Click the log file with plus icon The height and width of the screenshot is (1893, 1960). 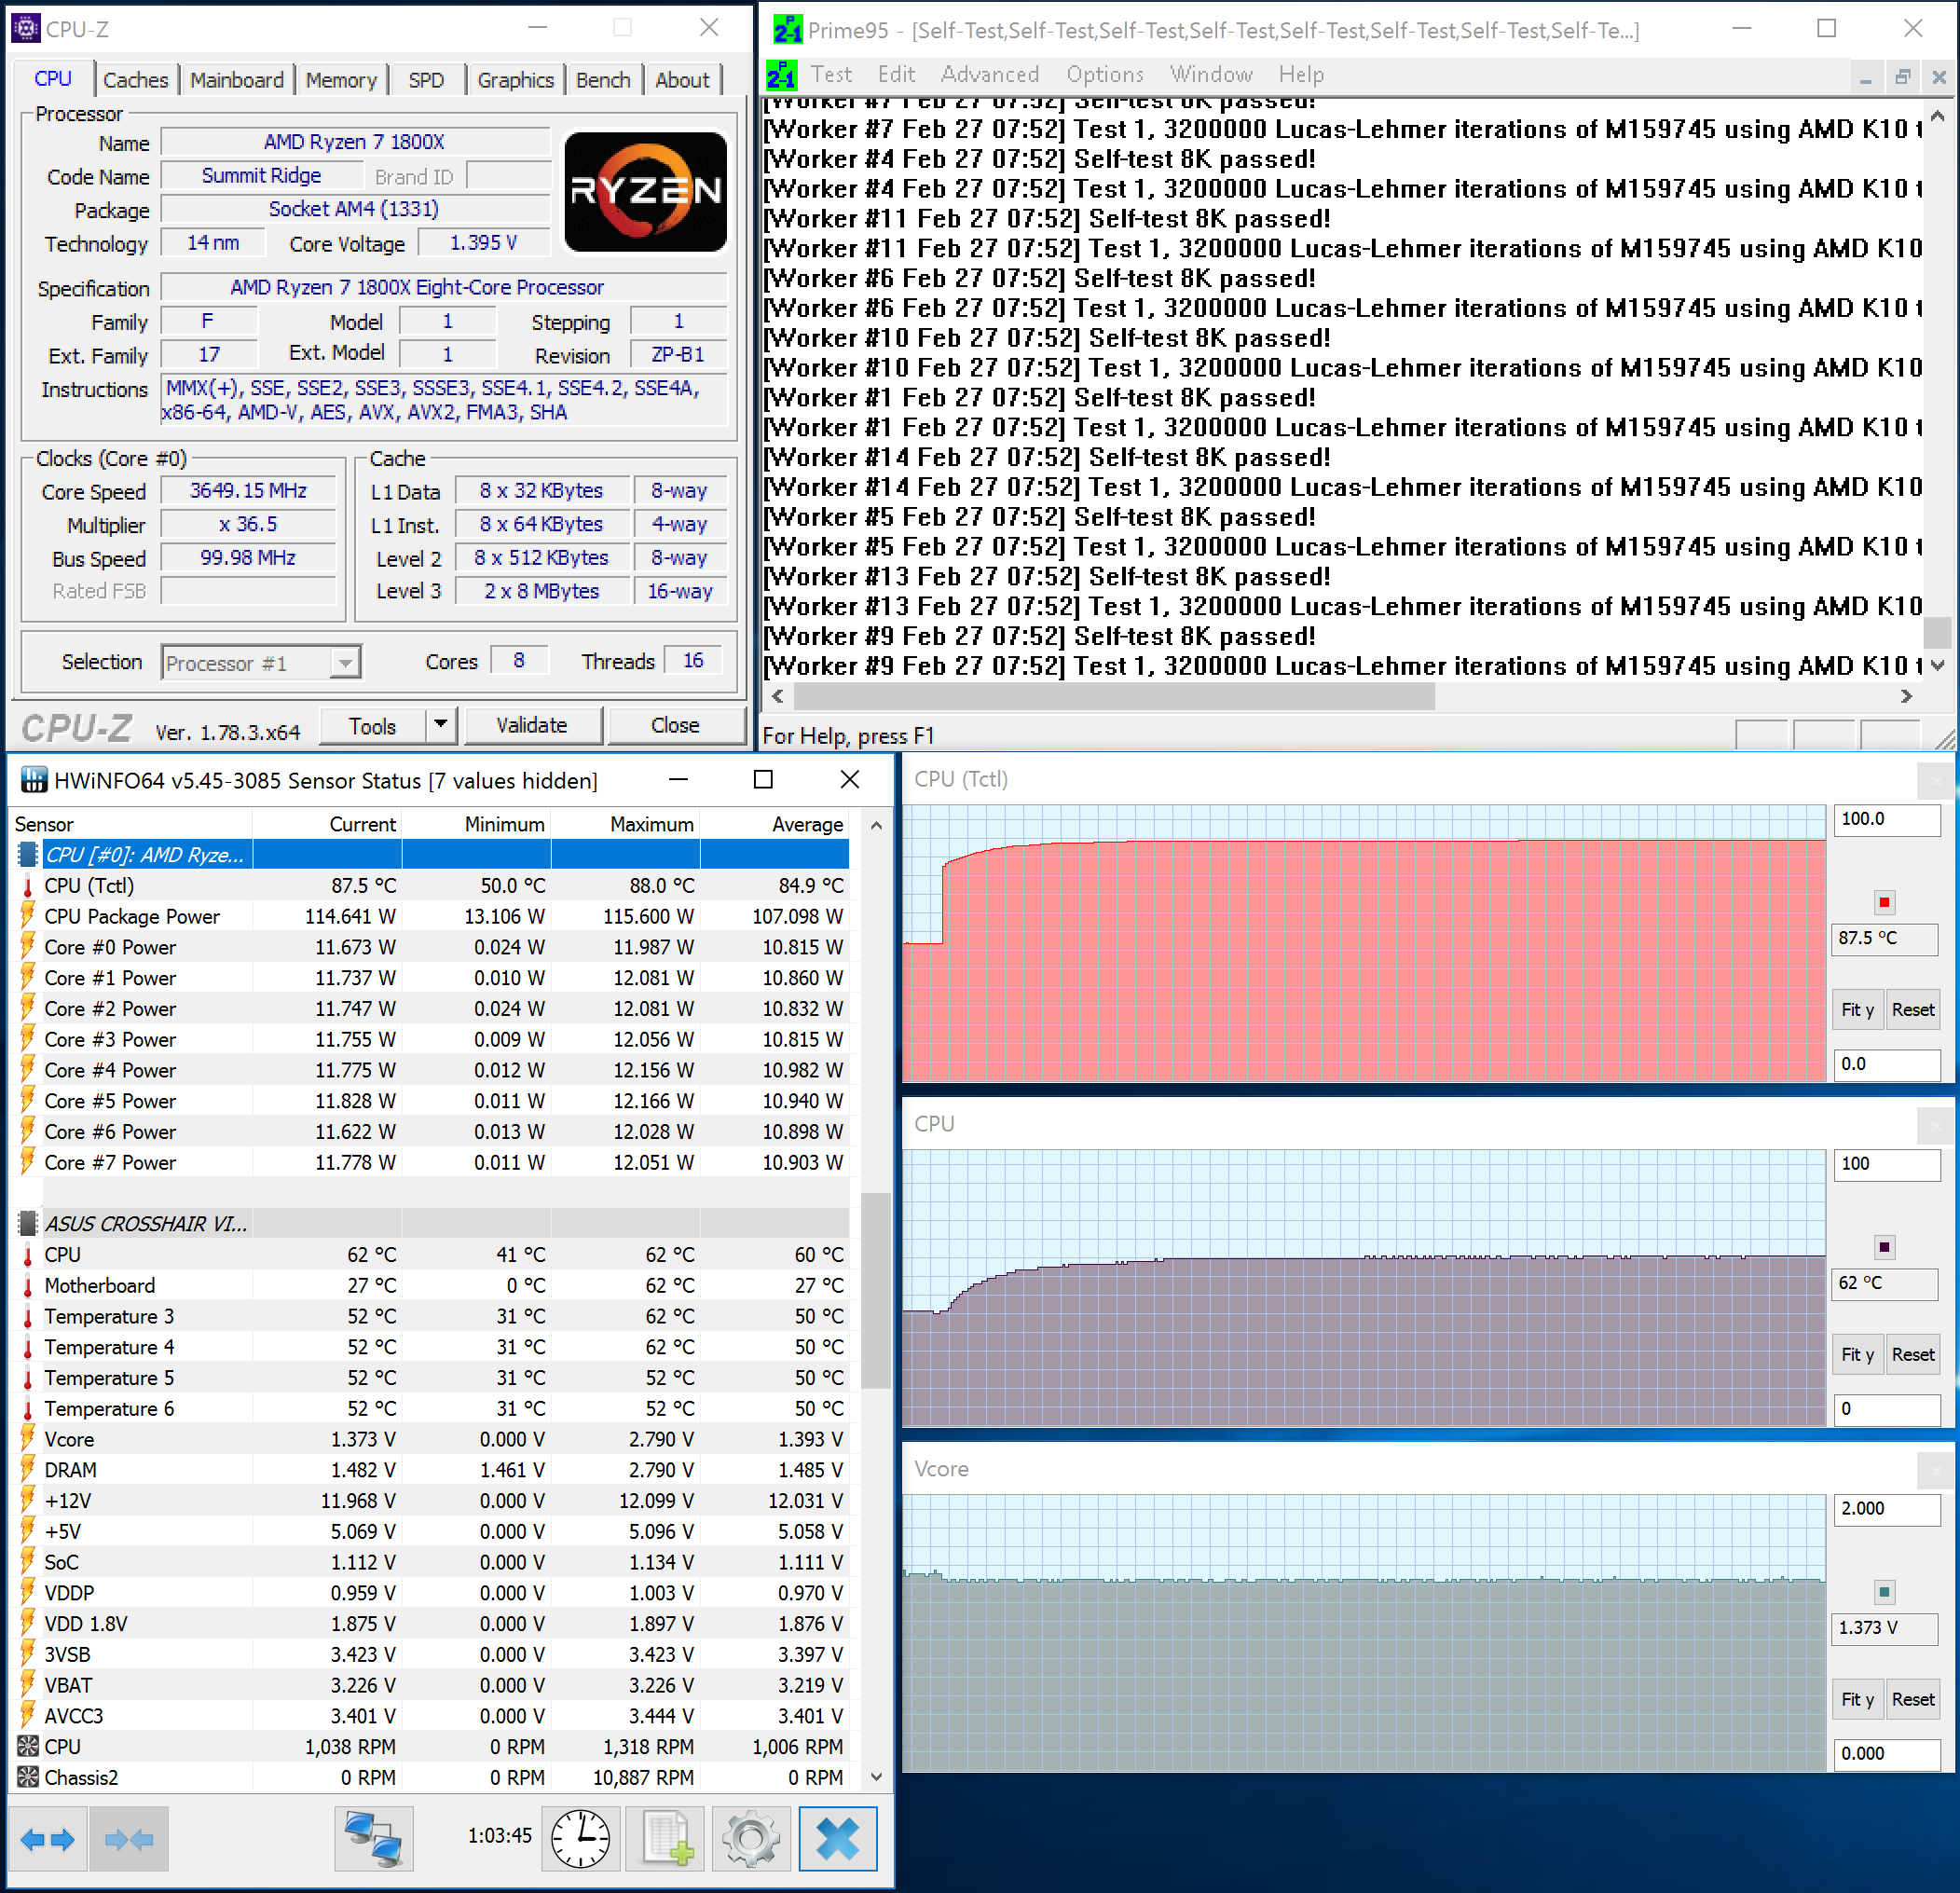pos(665,1838)
